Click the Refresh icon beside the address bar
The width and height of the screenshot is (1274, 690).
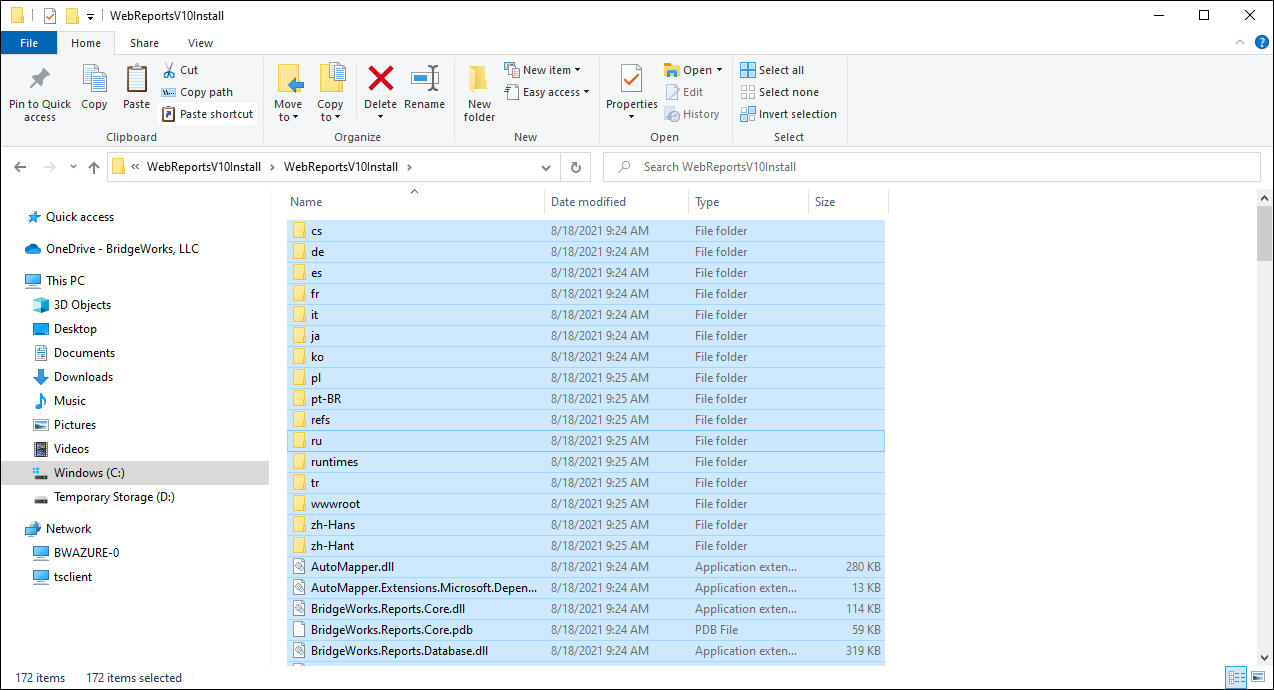coord(575,167)
